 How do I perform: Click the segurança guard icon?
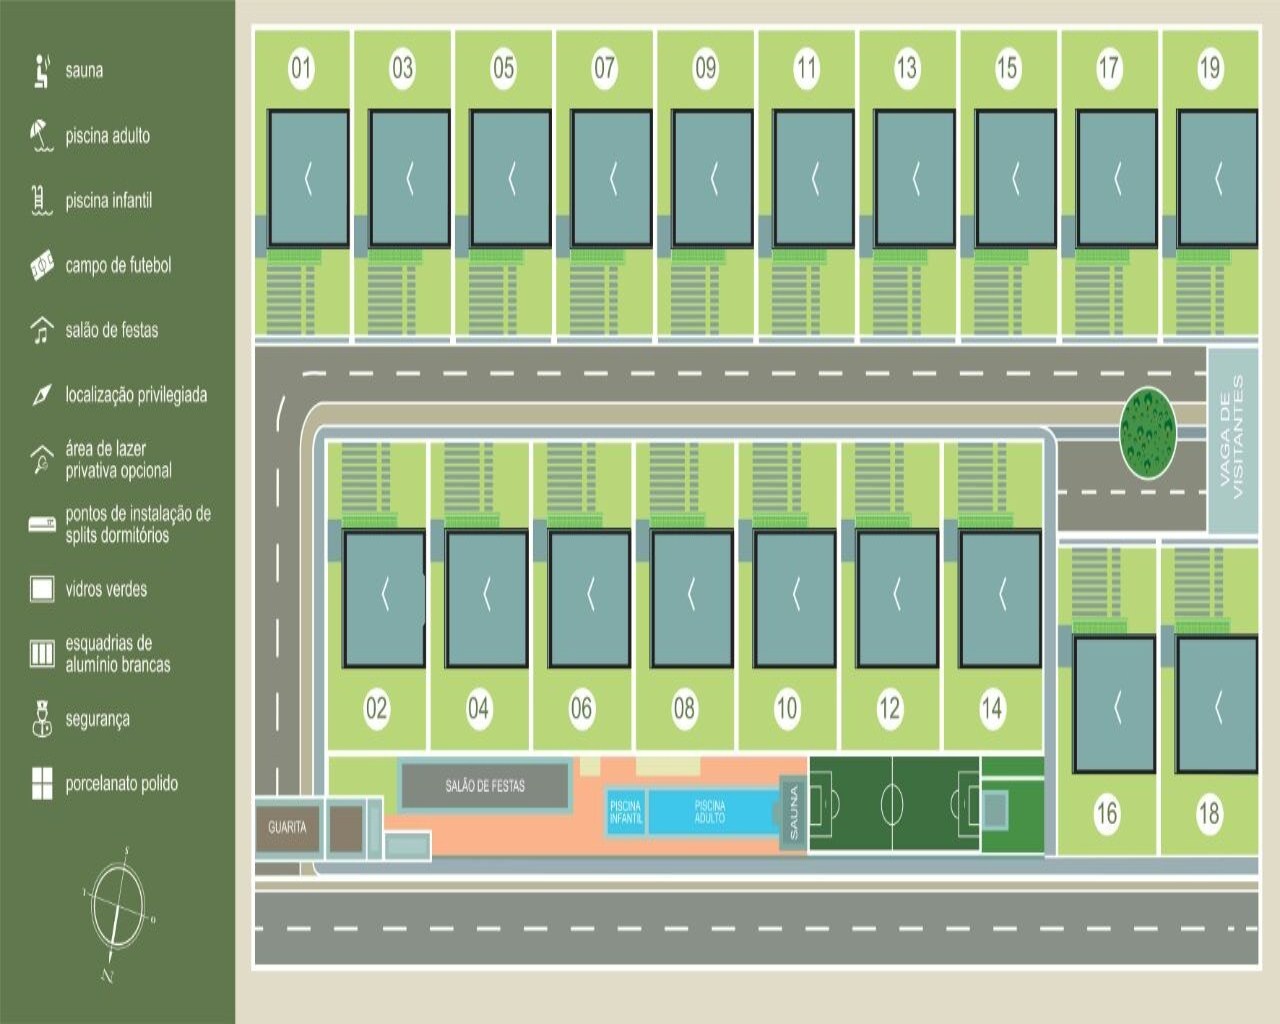click(x=41, y=719)
